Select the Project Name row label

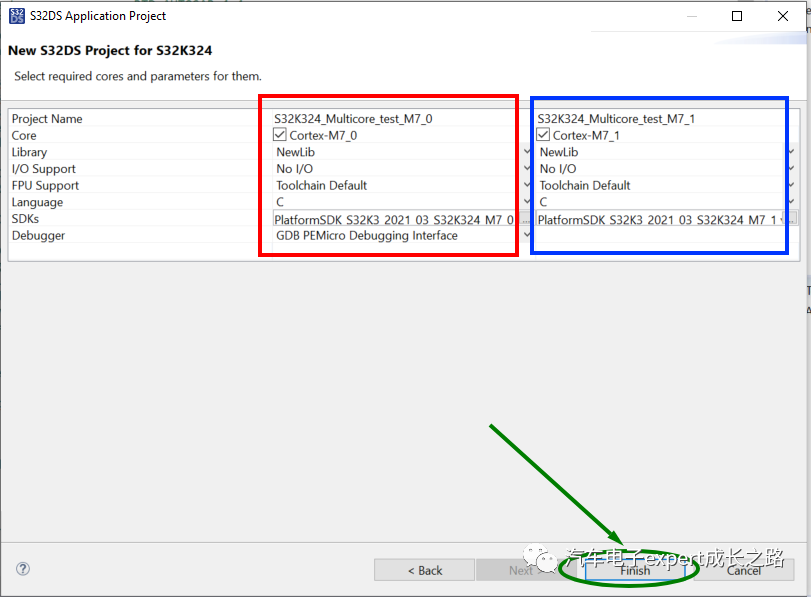(x=47, y=118)
